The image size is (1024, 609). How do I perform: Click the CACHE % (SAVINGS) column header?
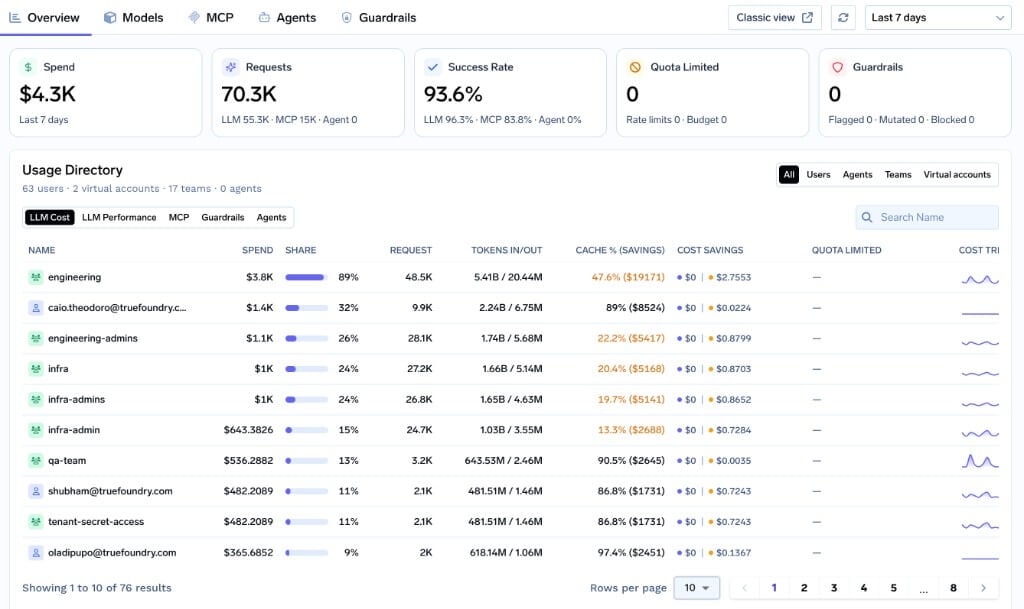(620, 250)
